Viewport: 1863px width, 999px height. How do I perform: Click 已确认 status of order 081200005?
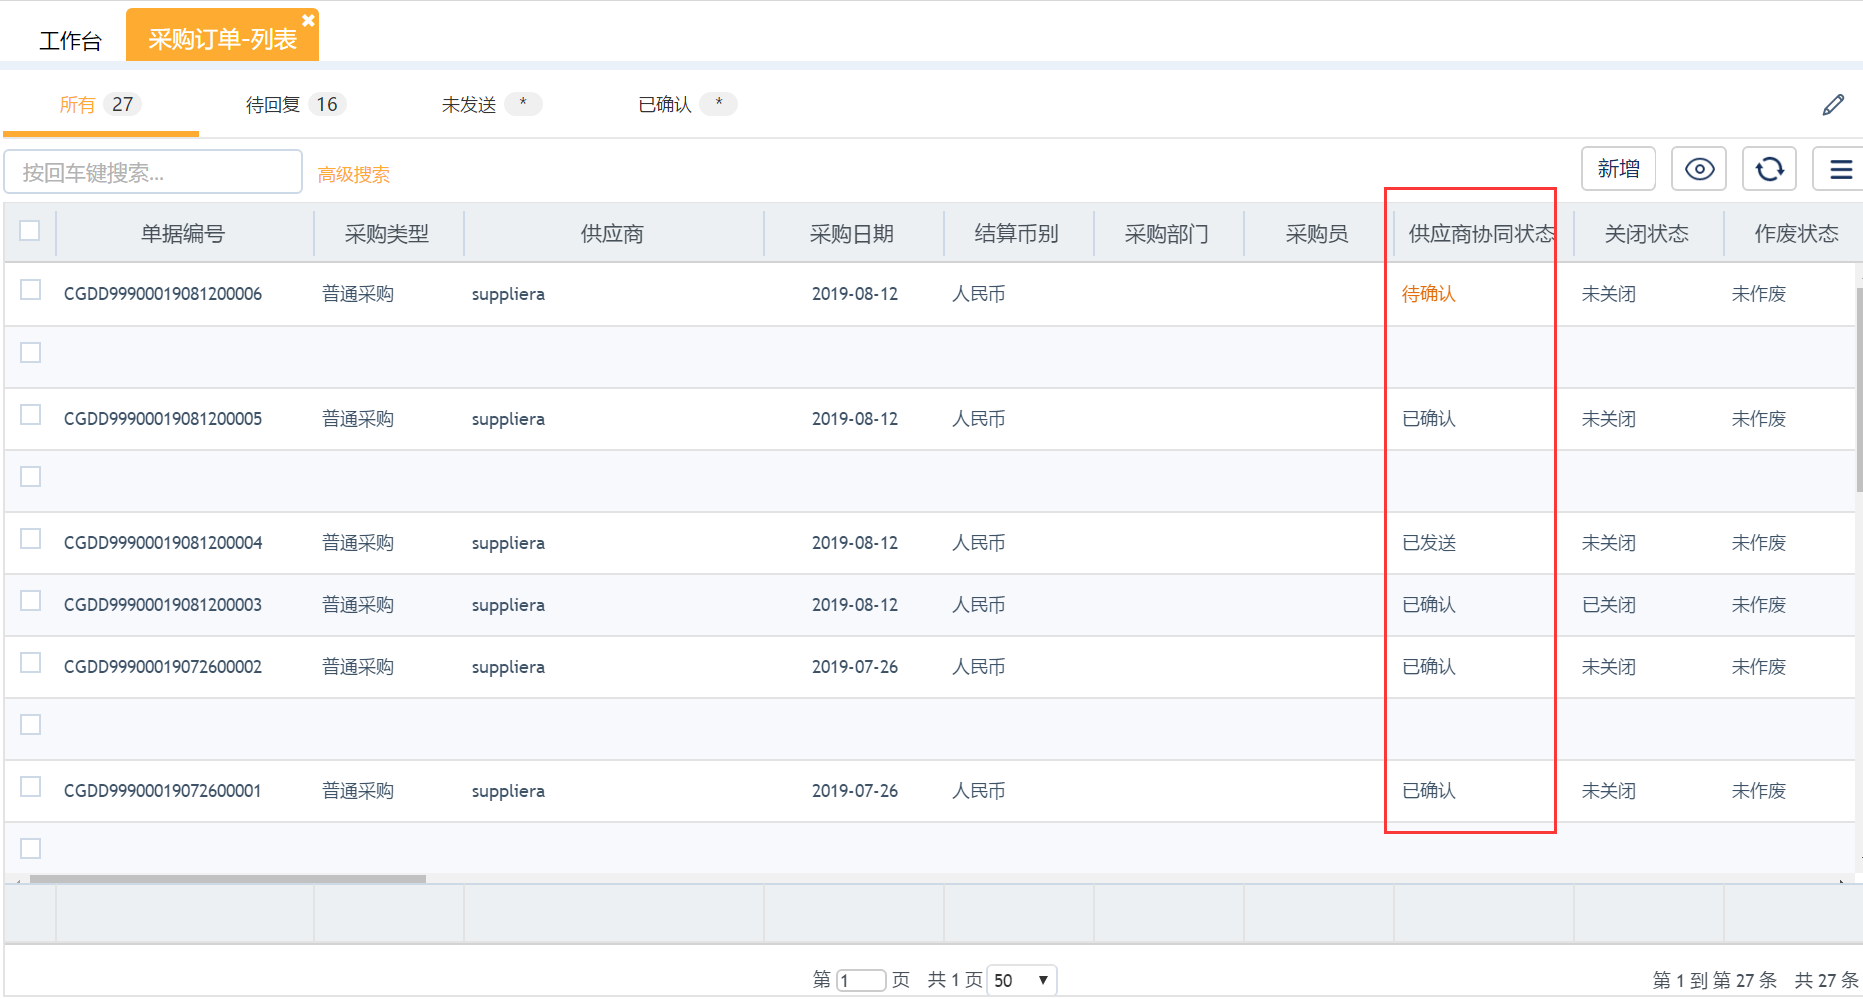pos(1429,419)
